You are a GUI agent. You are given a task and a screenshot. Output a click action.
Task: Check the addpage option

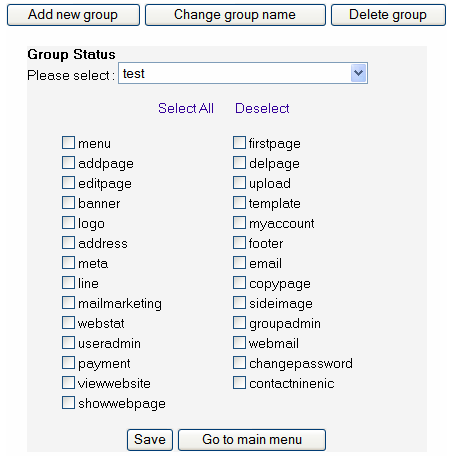coord(68,163)
